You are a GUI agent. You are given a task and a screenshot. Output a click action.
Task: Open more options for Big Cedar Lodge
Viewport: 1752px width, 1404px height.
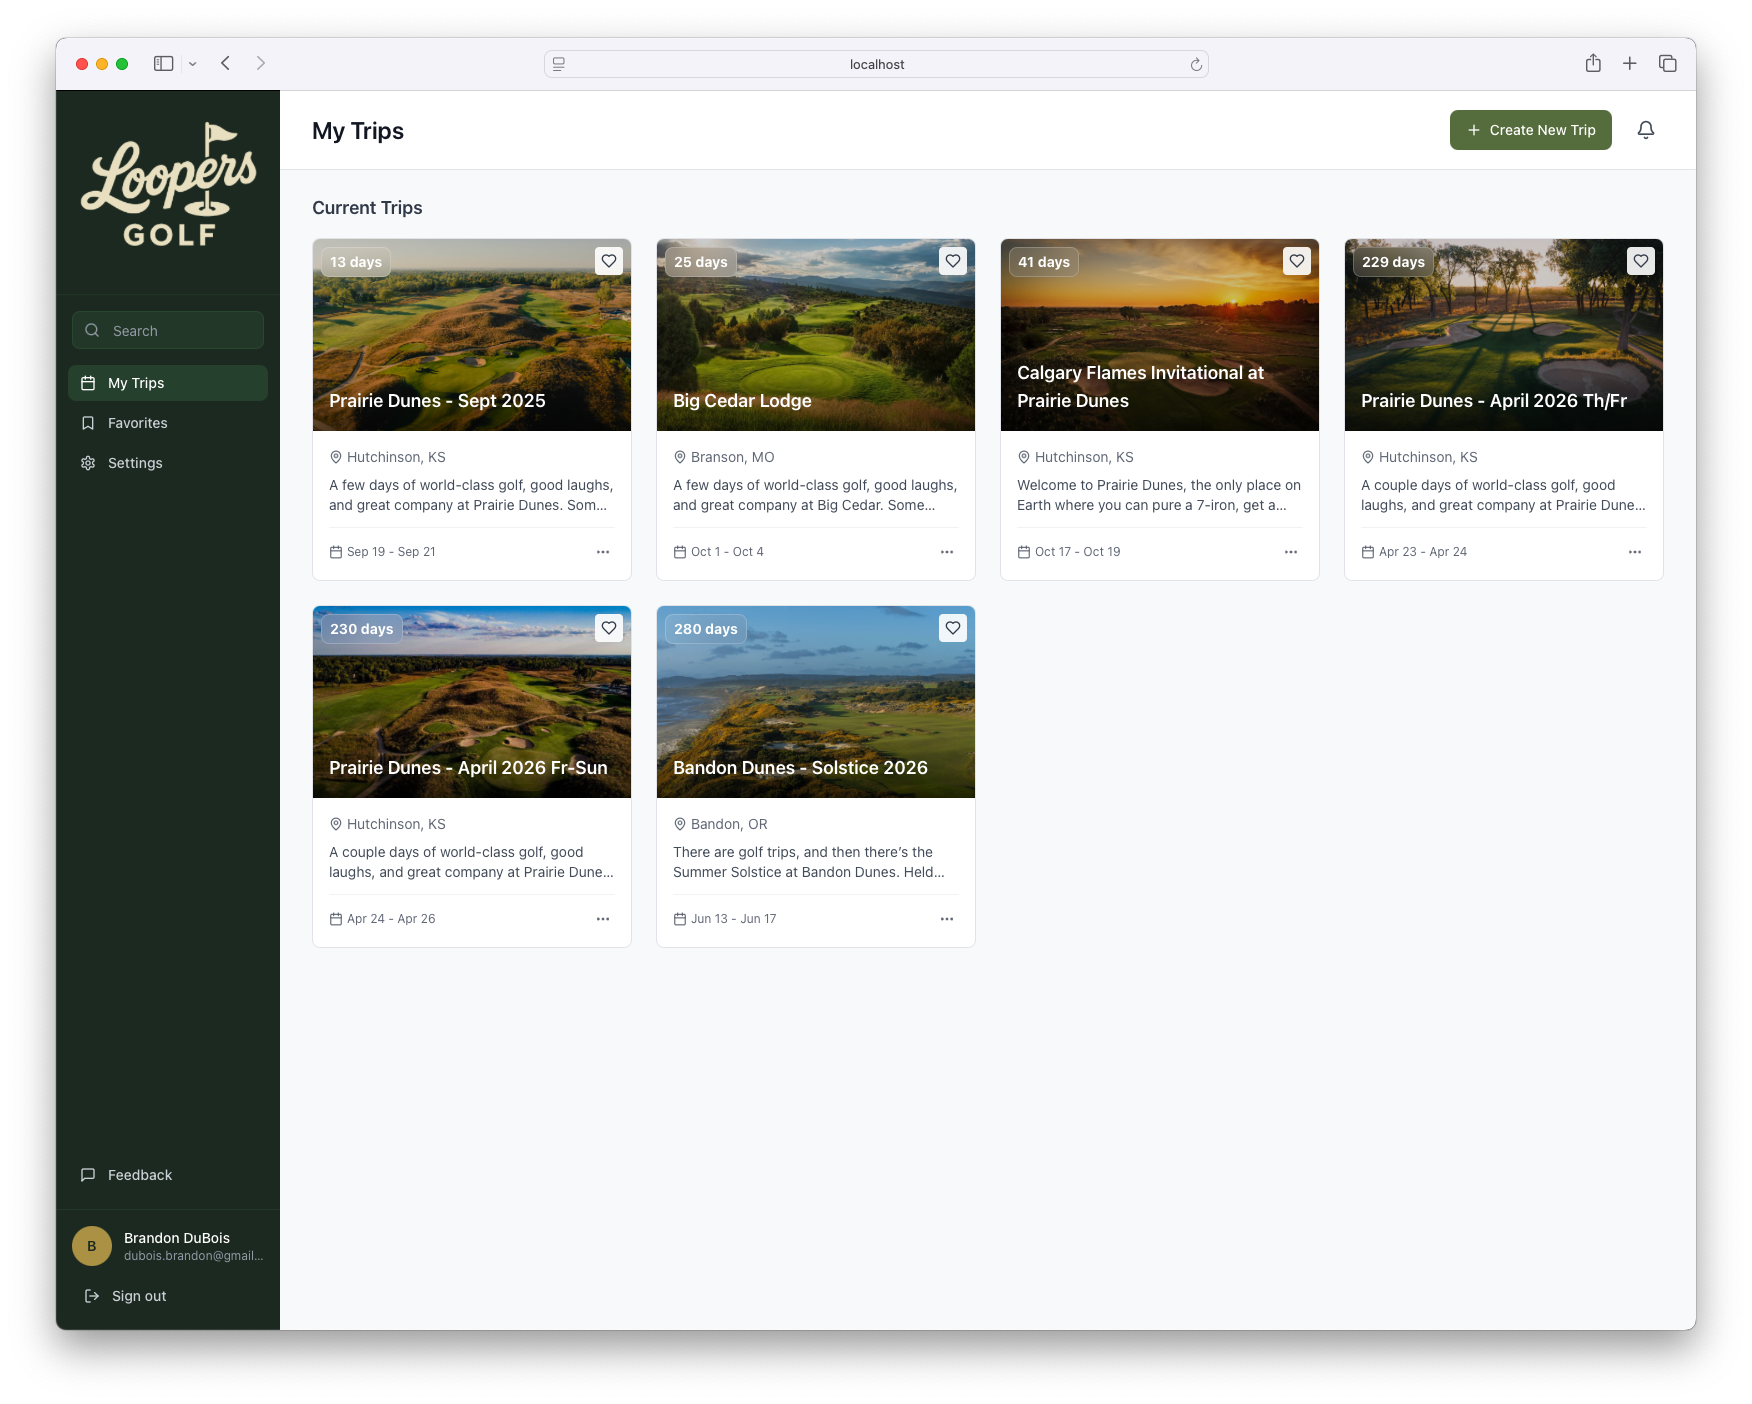point(946,552)
